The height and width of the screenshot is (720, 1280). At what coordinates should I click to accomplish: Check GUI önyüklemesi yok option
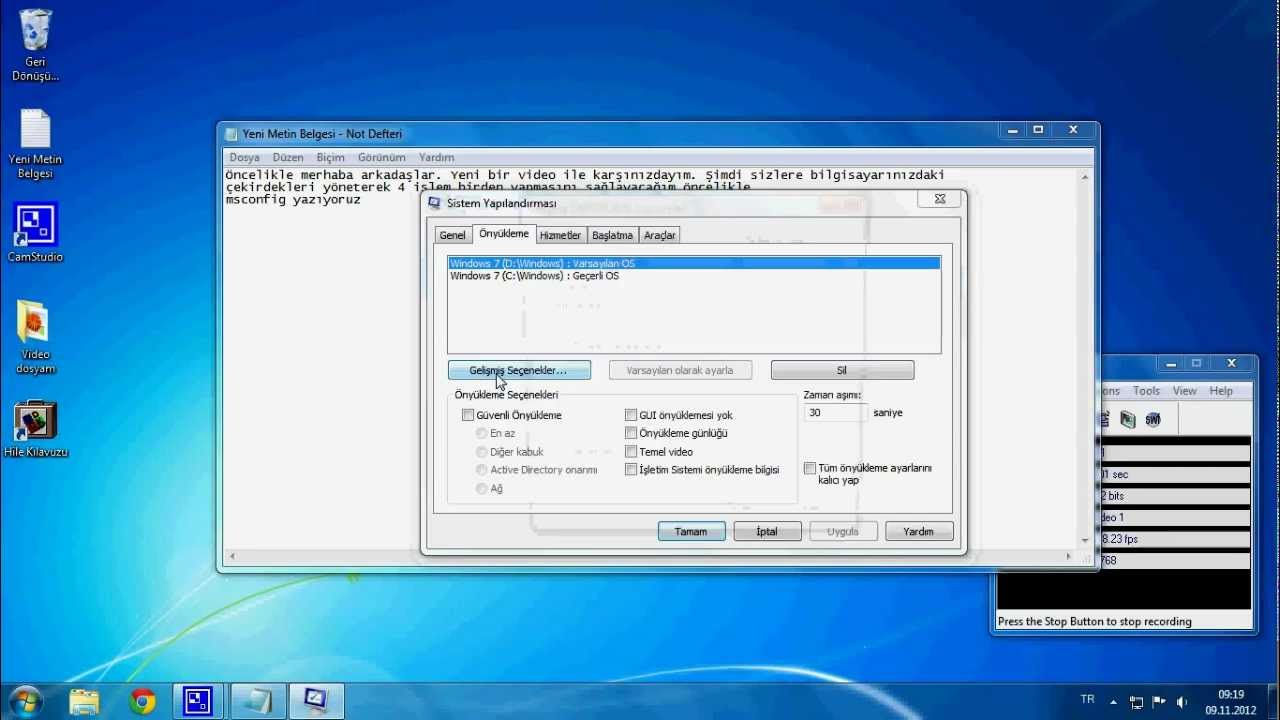coord(631,415)
